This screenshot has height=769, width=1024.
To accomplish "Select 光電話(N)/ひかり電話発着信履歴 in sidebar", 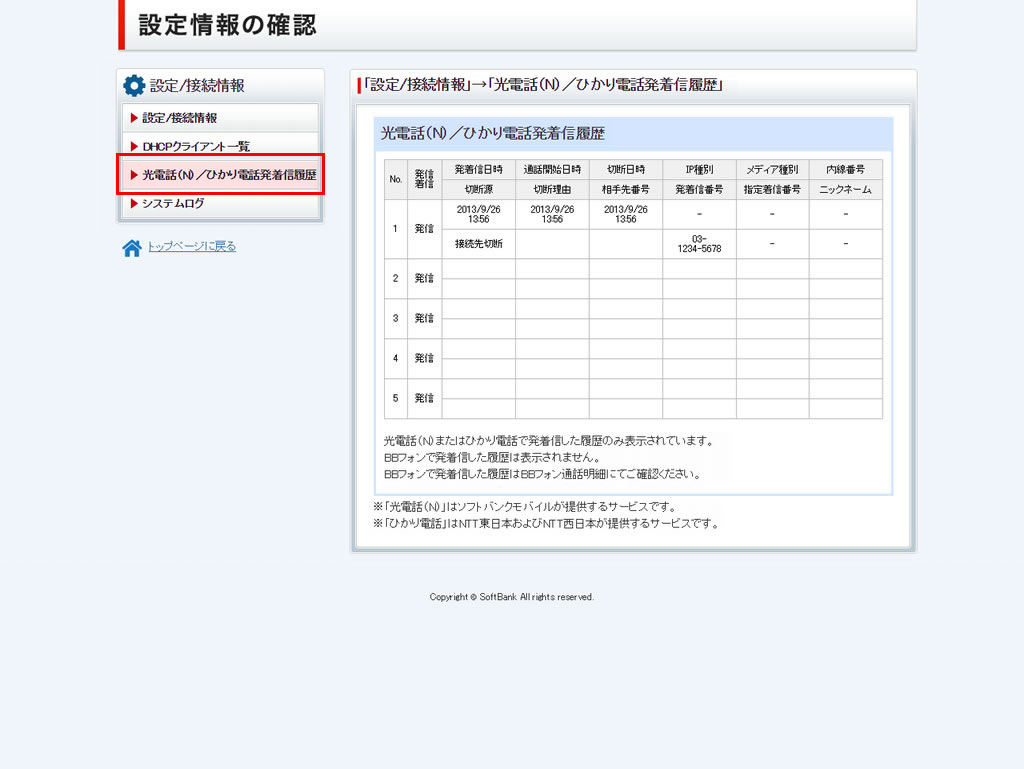I will [220, 174].
